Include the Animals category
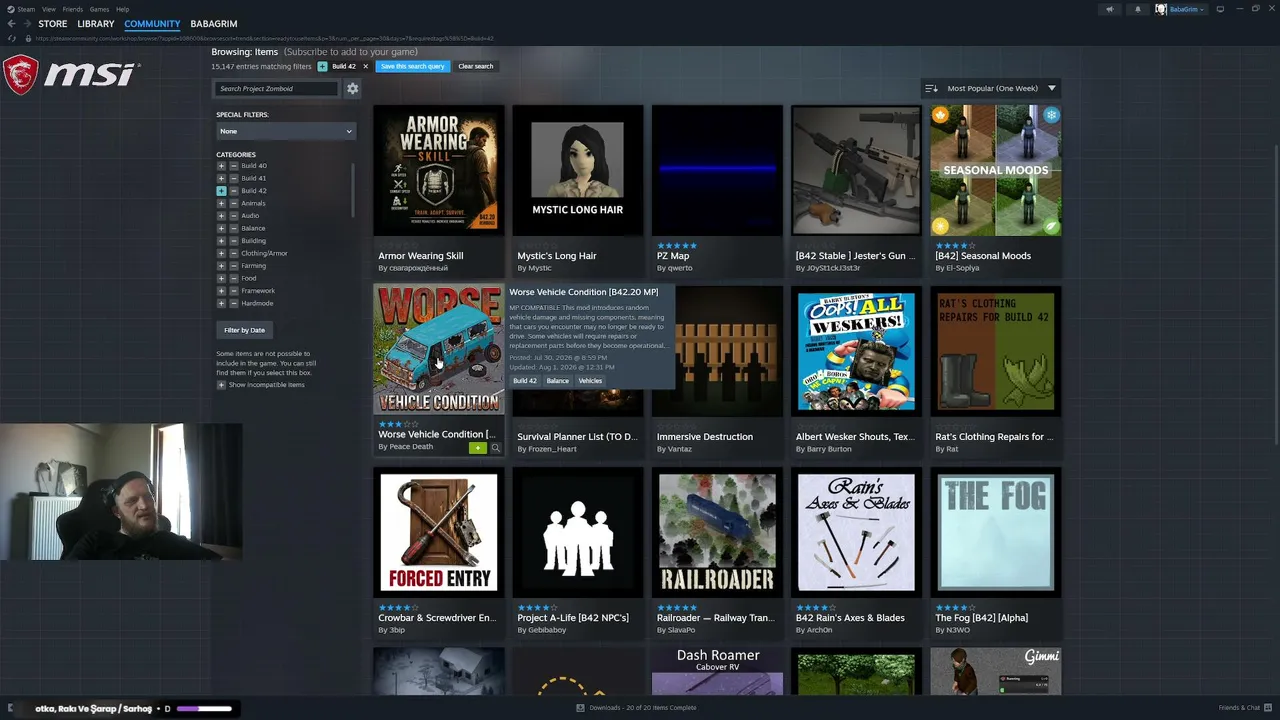Screen dimensions: 1280x720 click(x=221, y=203)
